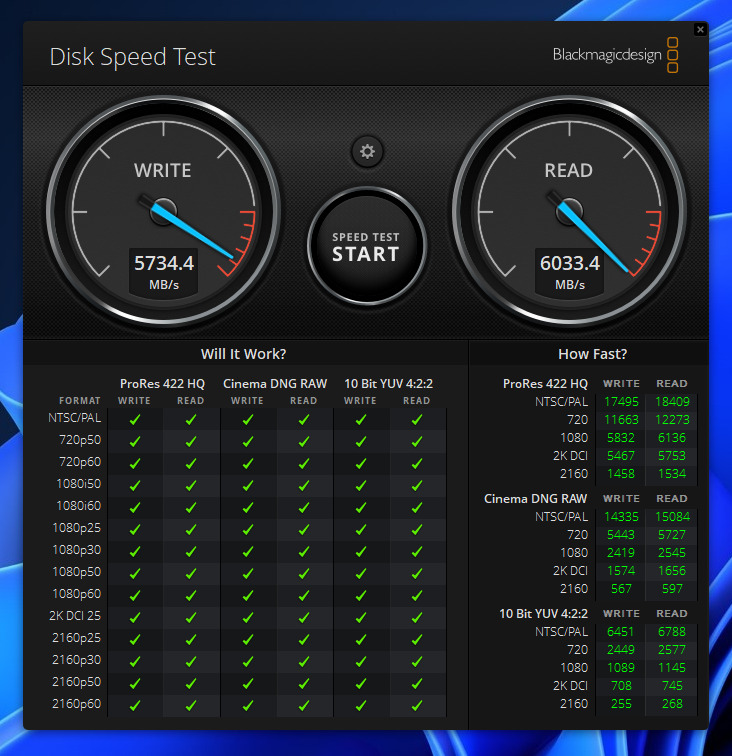Click the How Fast? panel header

click(x=592, y=354)
